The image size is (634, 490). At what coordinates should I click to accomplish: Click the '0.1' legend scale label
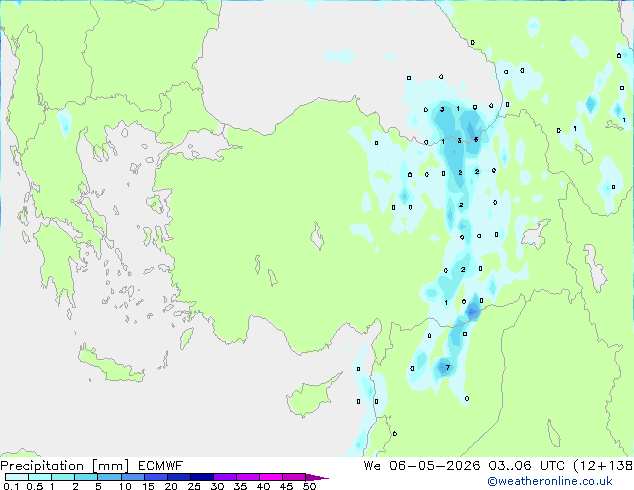click(x=11, y=486)
